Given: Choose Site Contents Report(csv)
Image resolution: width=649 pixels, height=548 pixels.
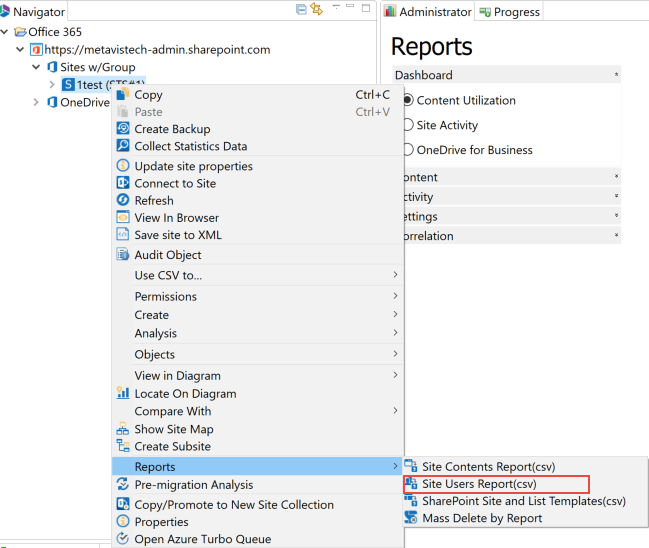Looking at the screenshot, I should click(x=488, y=467).
